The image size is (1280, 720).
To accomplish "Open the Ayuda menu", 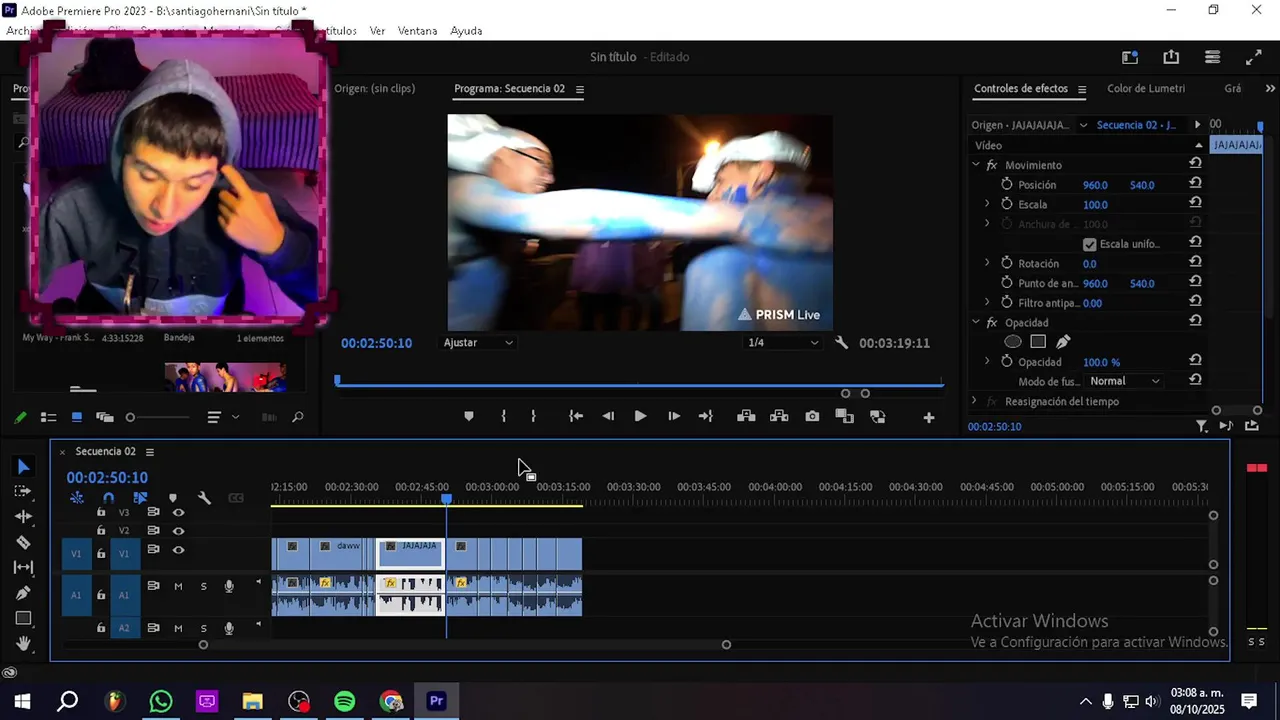I will (466, 31).
